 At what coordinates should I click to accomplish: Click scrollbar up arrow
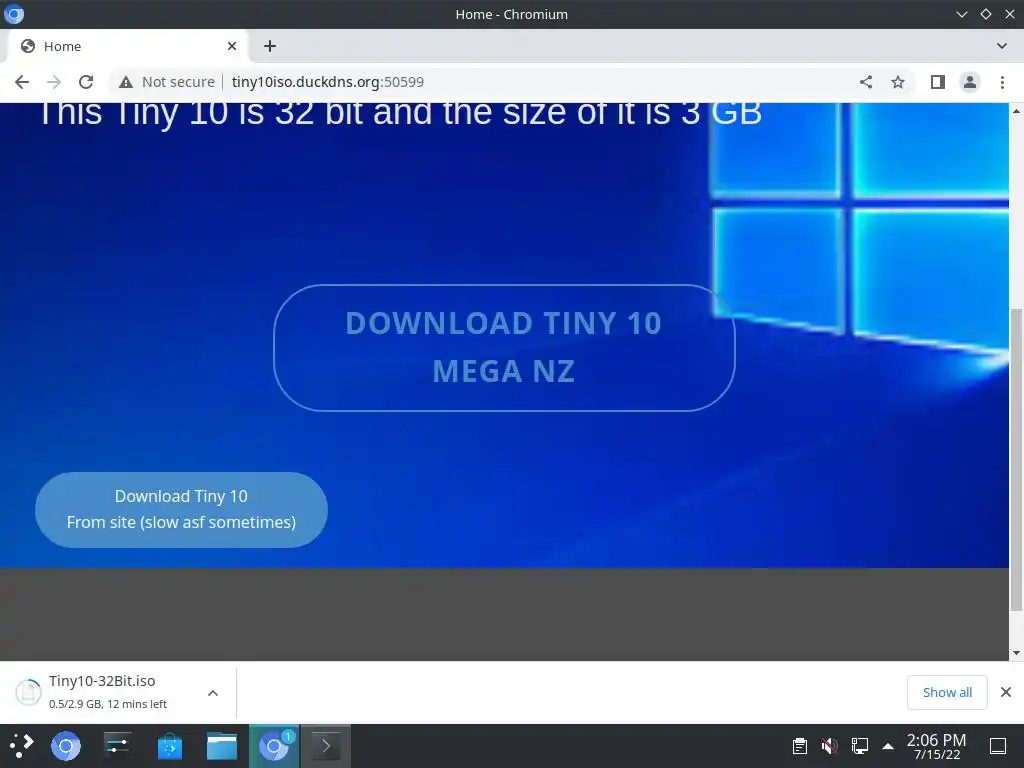point(1016,111)
